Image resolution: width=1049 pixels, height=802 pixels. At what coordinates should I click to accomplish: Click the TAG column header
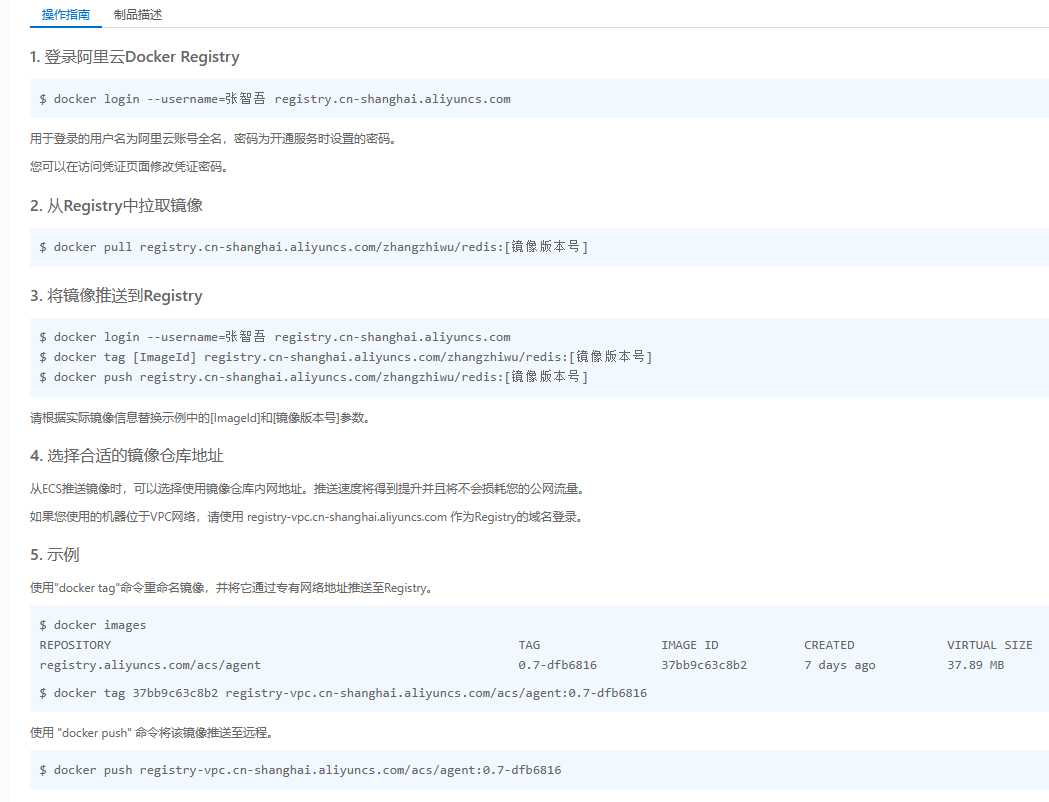coord(529,645)
